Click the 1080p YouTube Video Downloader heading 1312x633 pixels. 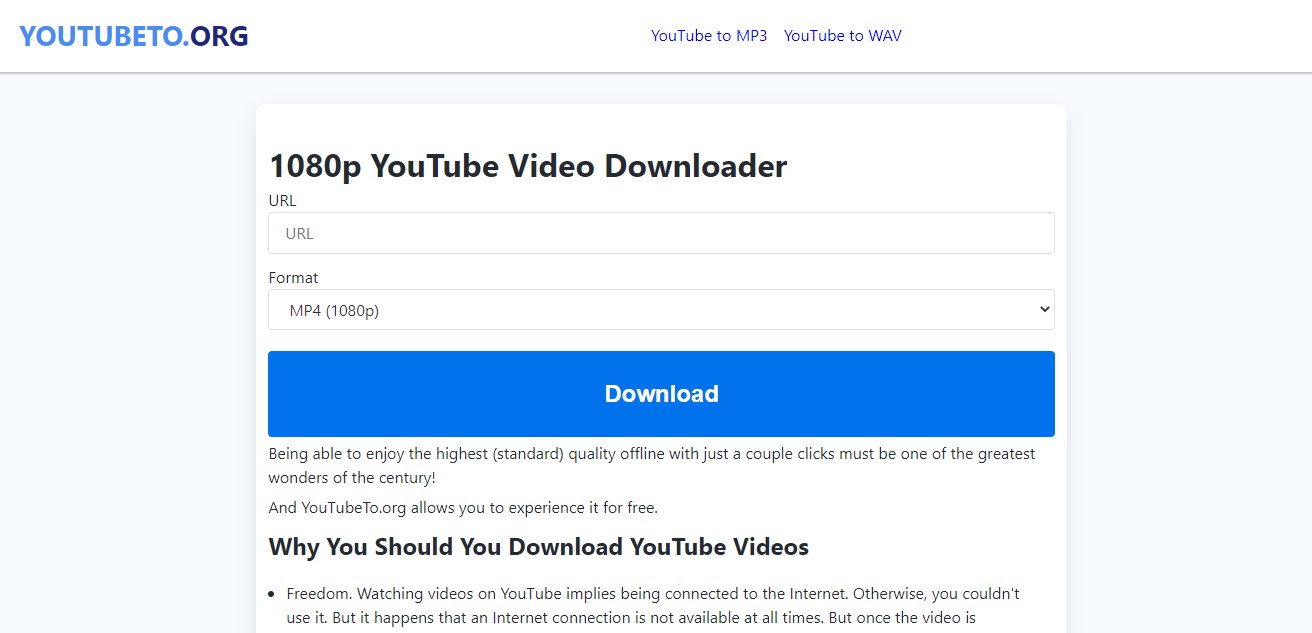[527, 166]
